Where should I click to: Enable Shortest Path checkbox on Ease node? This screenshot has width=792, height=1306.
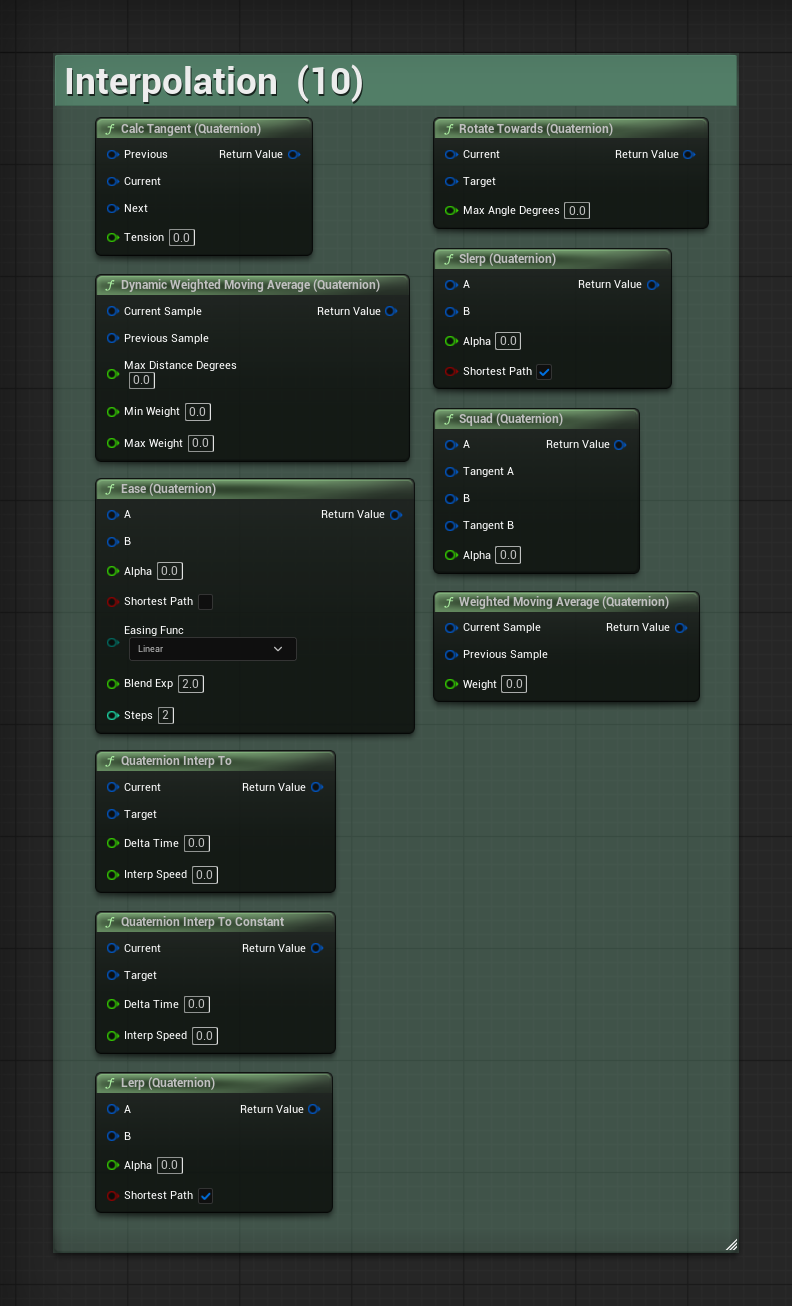pos(205,602)
